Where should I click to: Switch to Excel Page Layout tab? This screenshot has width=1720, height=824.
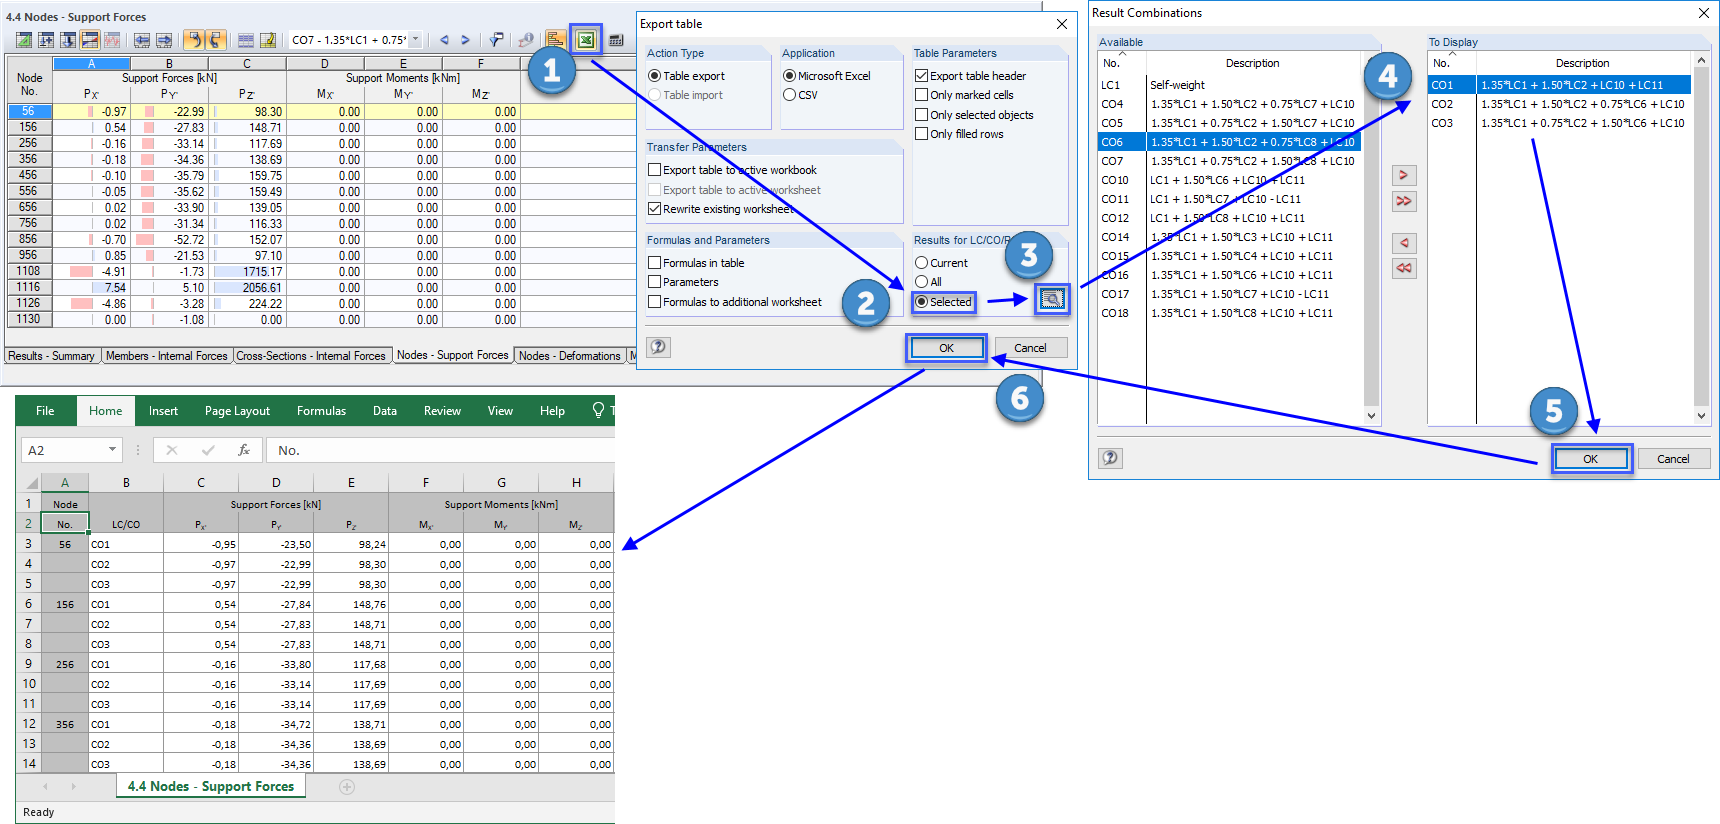[x=237, y=410]
